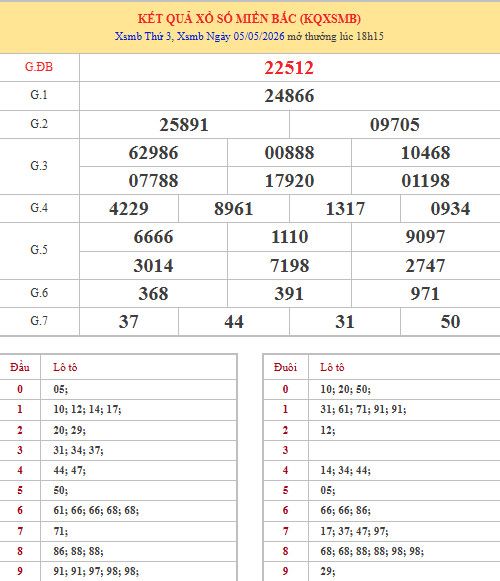Image resolution: width=500 pixels, height=581 pixels.
Task: Click G.3 number 07788
Action: click(x=153, y=181)
